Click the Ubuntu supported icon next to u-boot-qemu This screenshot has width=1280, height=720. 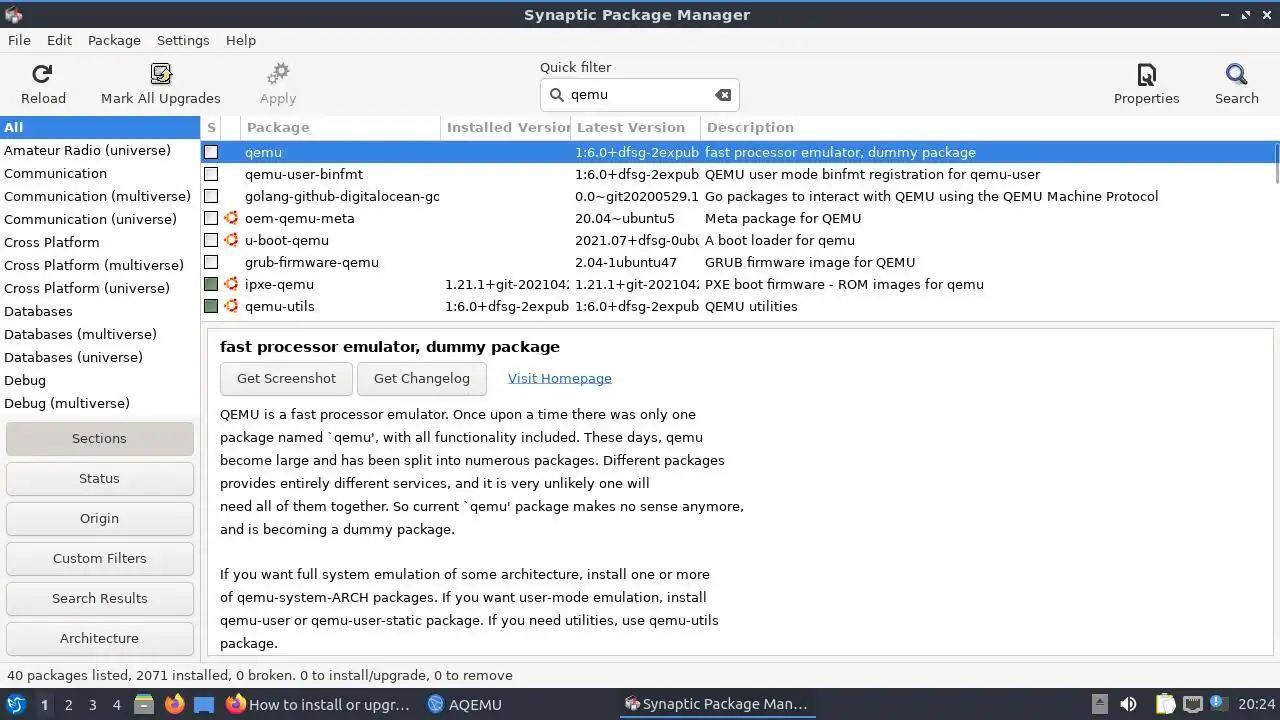(x=231, y=240)
